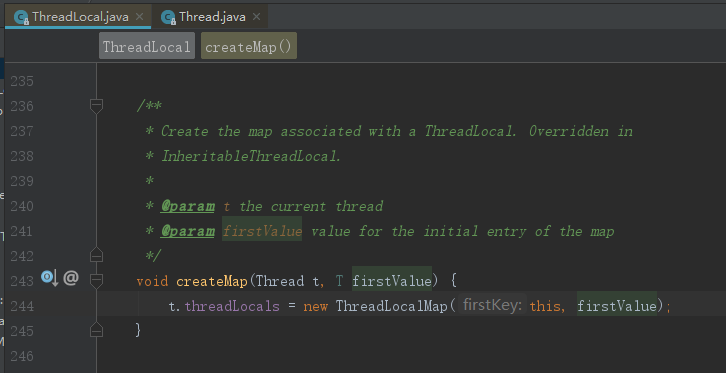Click firstValue in the Javadoc comment

(x=262, y=231)
